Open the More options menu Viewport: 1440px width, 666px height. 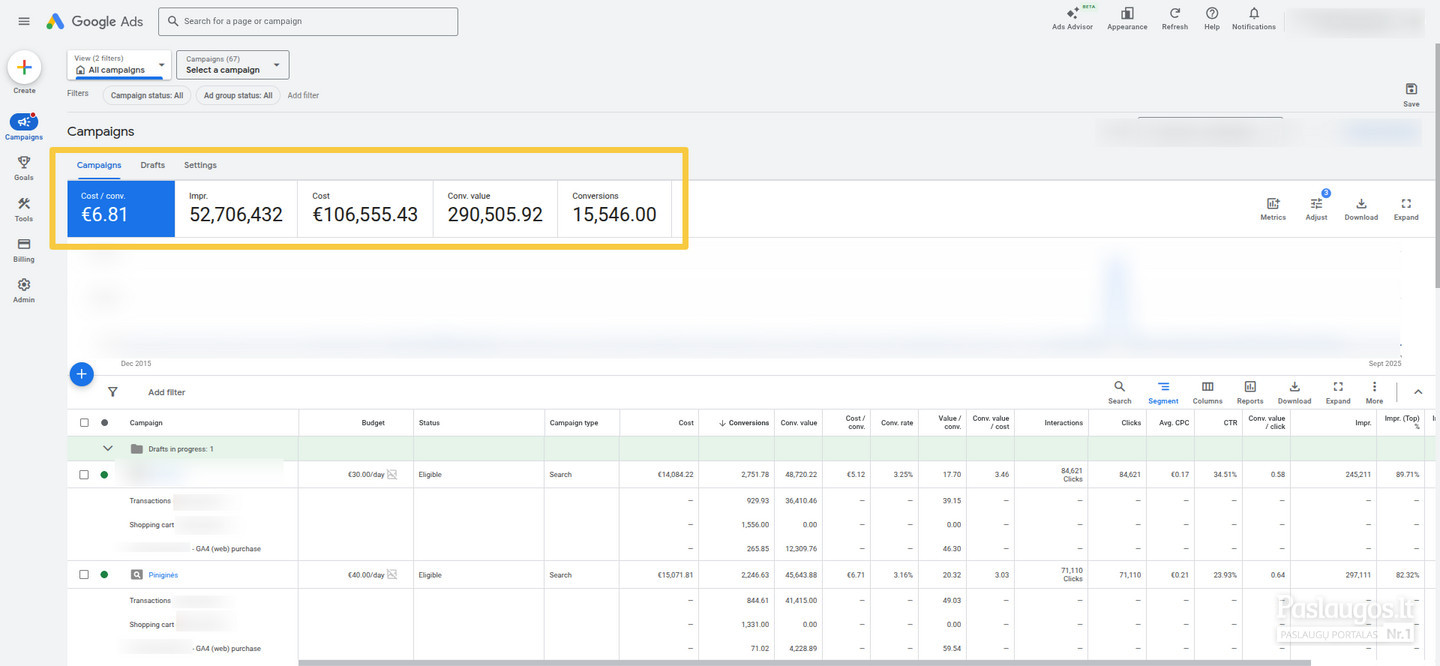pyautogui.click(x=1374, y=391)
